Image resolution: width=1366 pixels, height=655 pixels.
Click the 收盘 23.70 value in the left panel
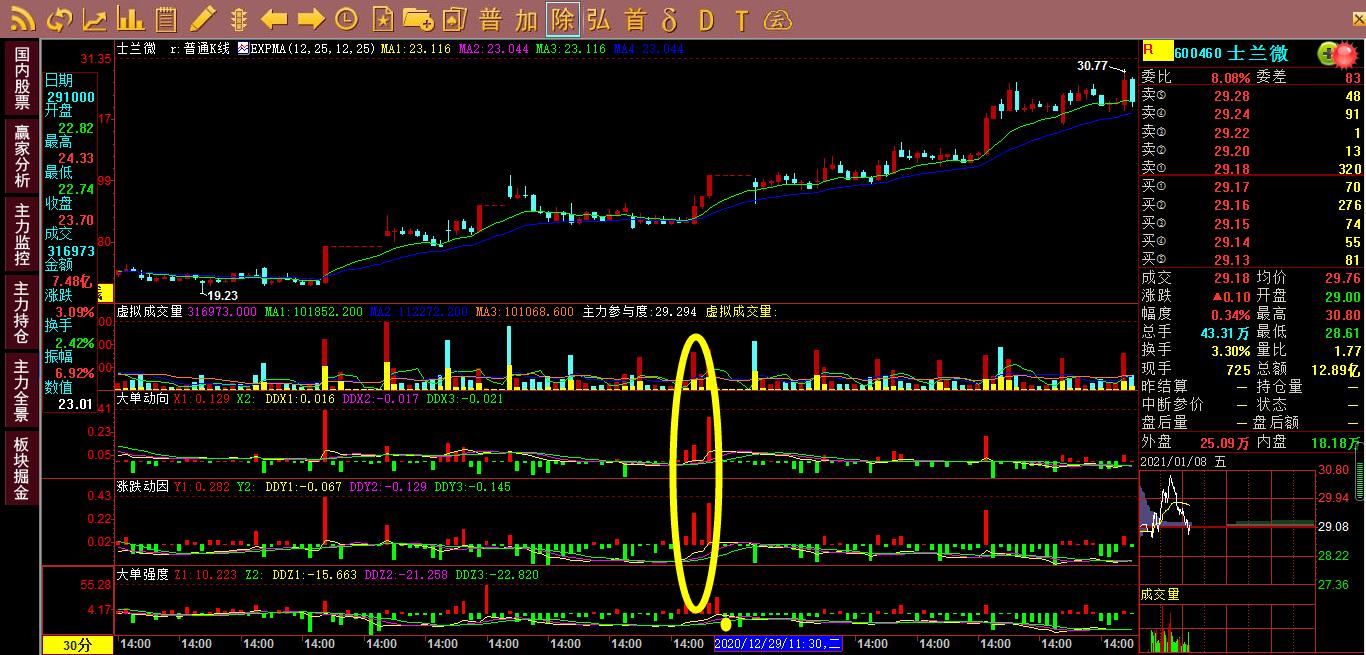click(x=76, y=220)
